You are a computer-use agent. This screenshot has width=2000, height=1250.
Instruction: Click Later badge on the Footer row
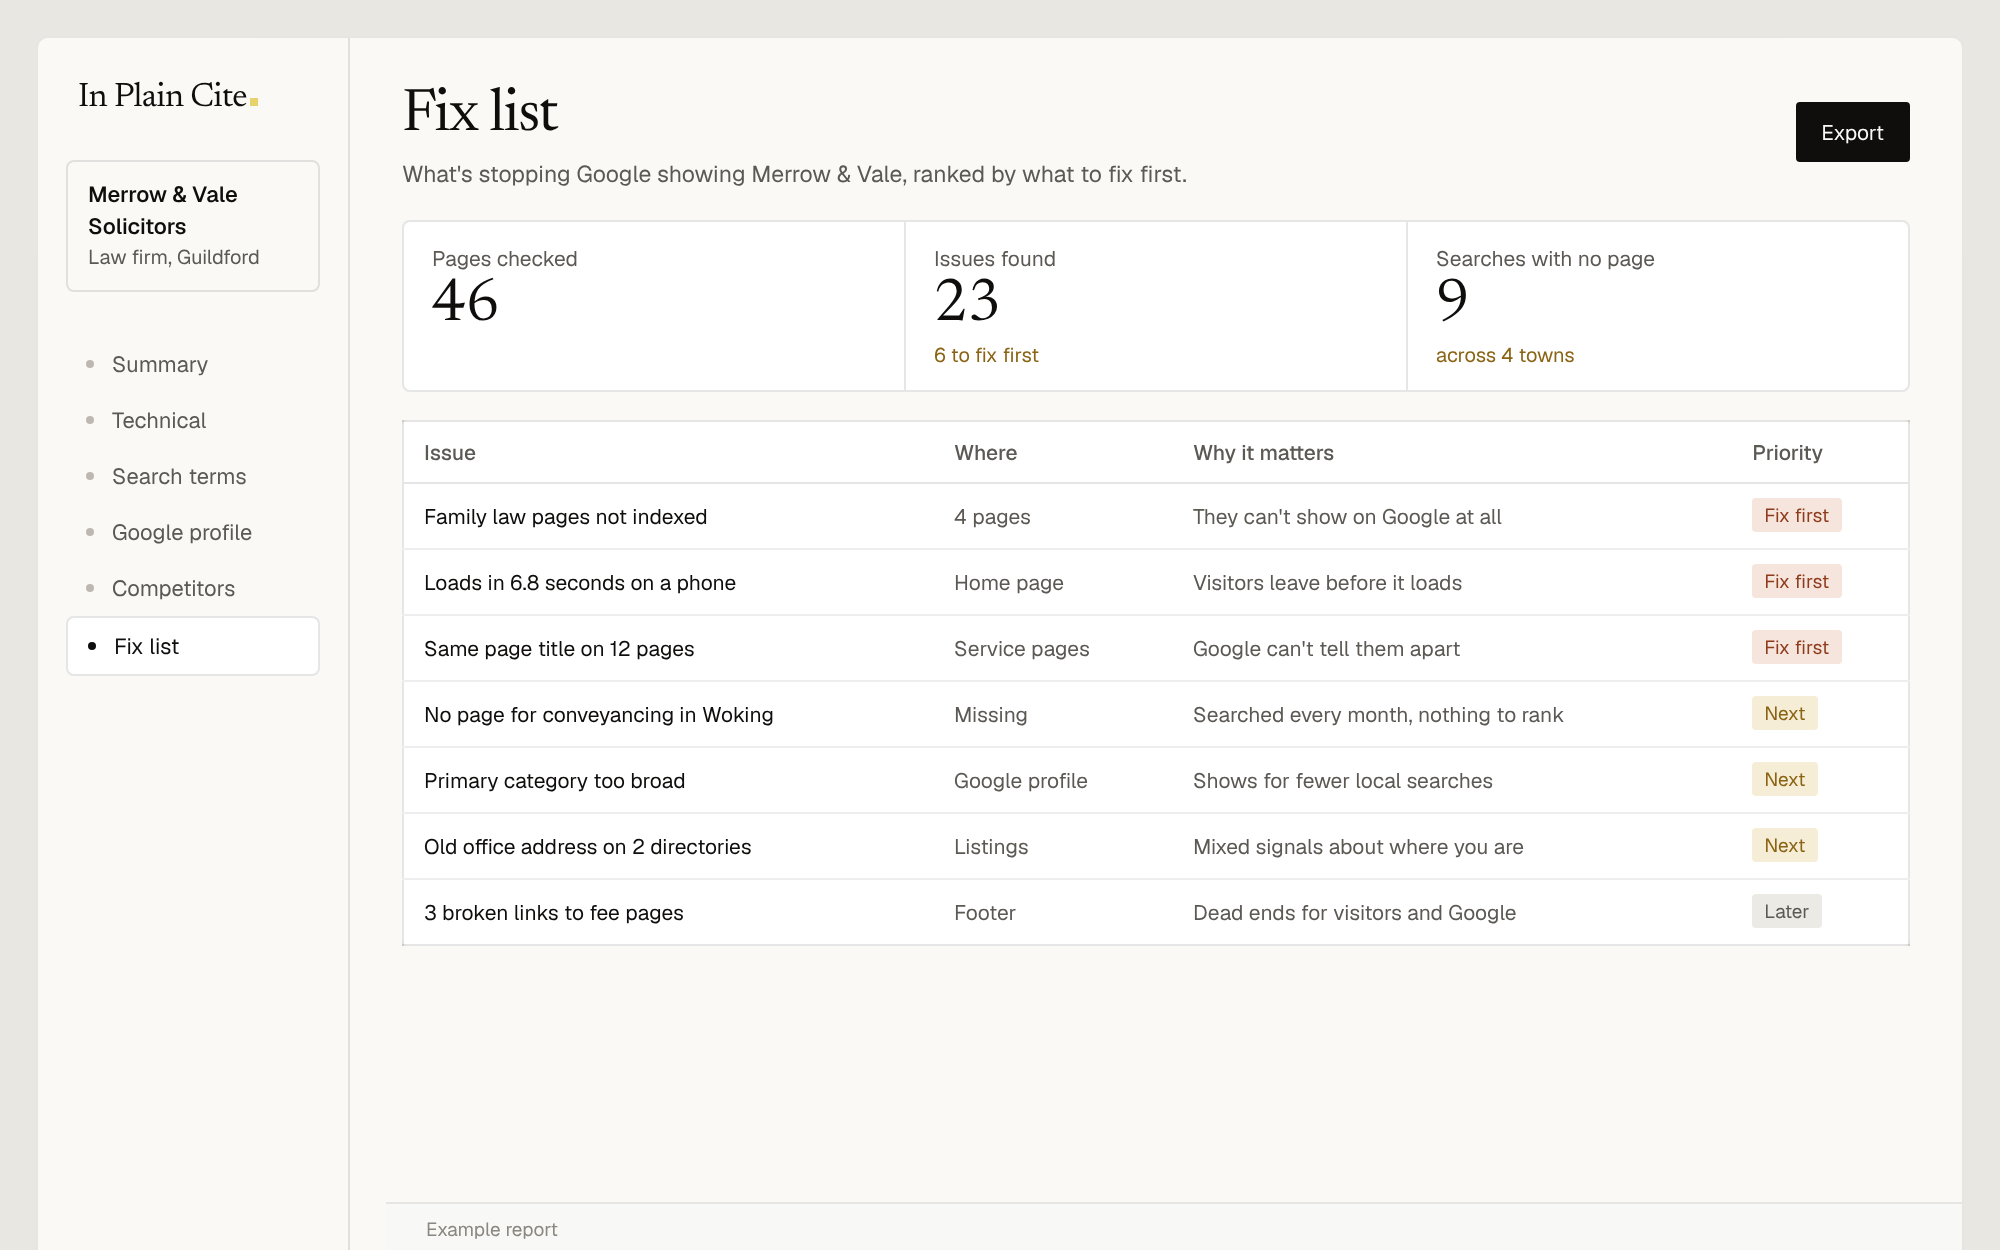click(1786, 912)
